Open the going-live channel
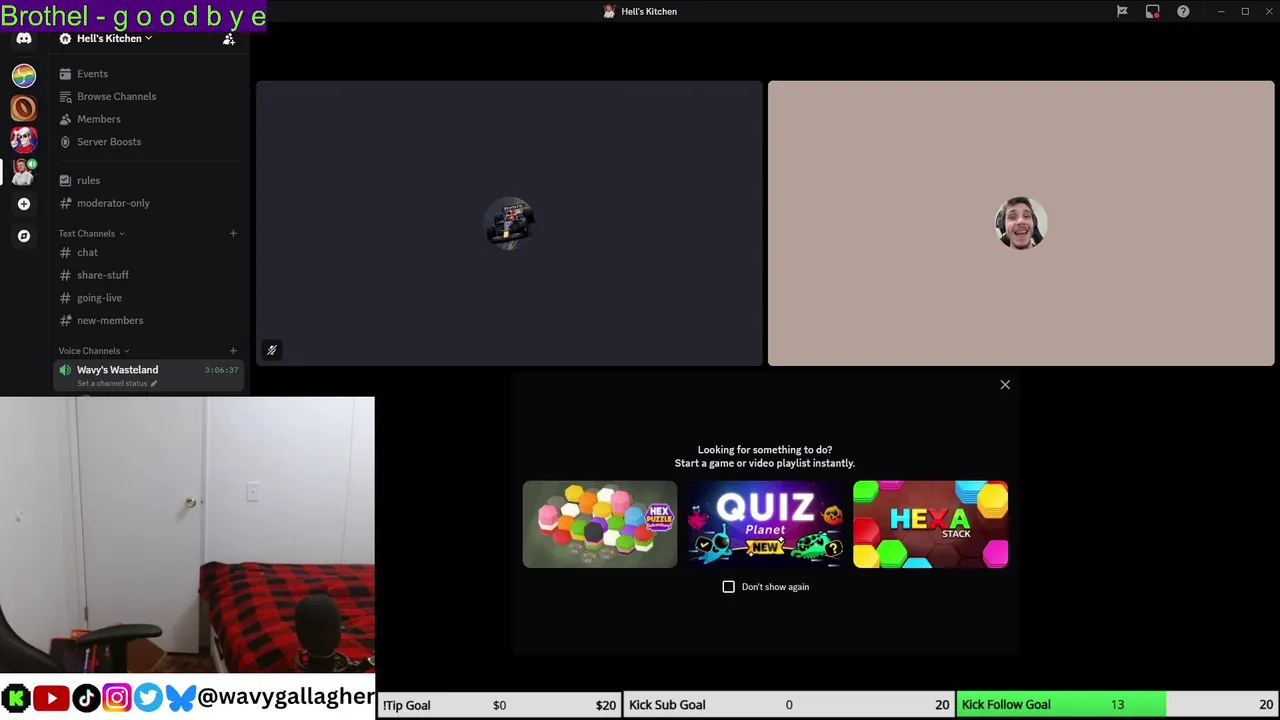 click(148, 298)
